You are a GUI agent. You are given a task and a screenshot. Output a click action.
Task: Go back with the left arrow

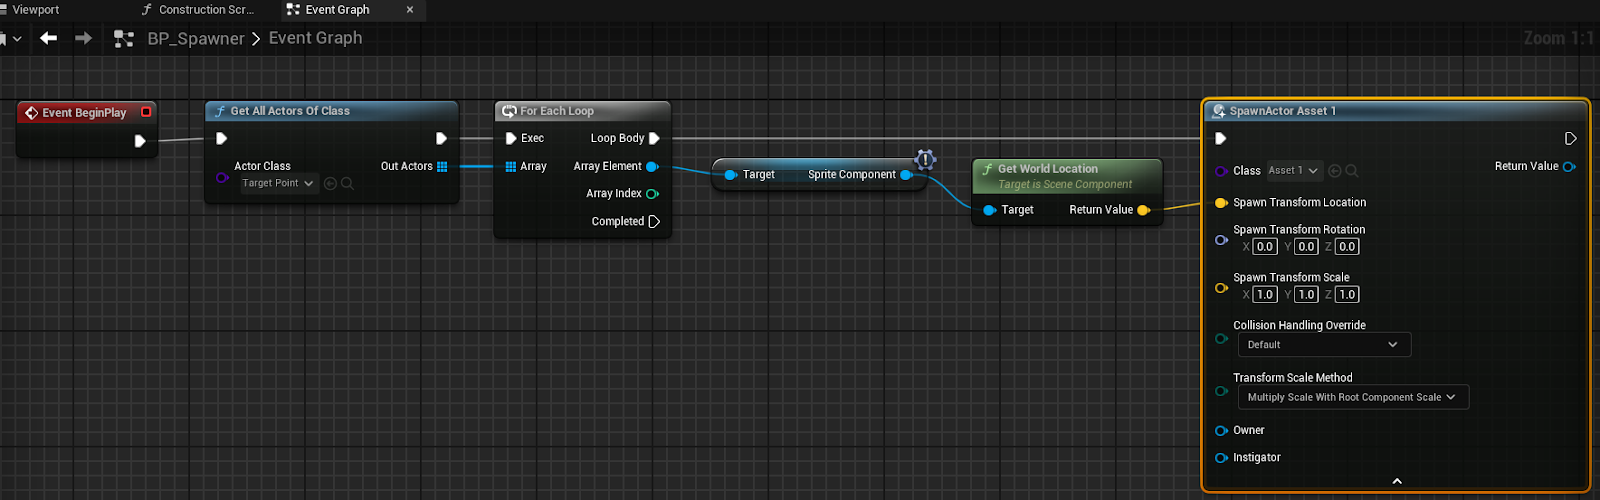tap(48, 38)
